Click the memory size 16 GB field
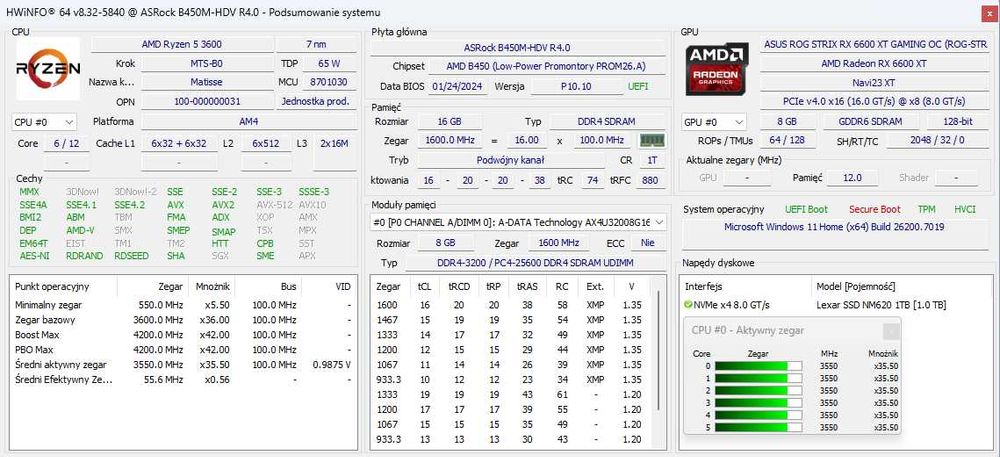The height and width of the screenshot is (457, 1000). tap(450, 121)
